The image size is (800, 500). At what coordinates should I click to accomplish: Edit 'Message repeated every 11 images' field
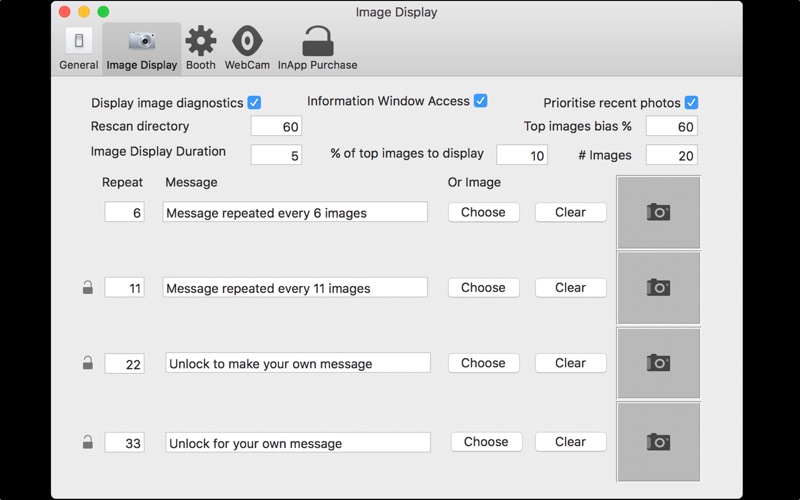[x=295, y=287]
